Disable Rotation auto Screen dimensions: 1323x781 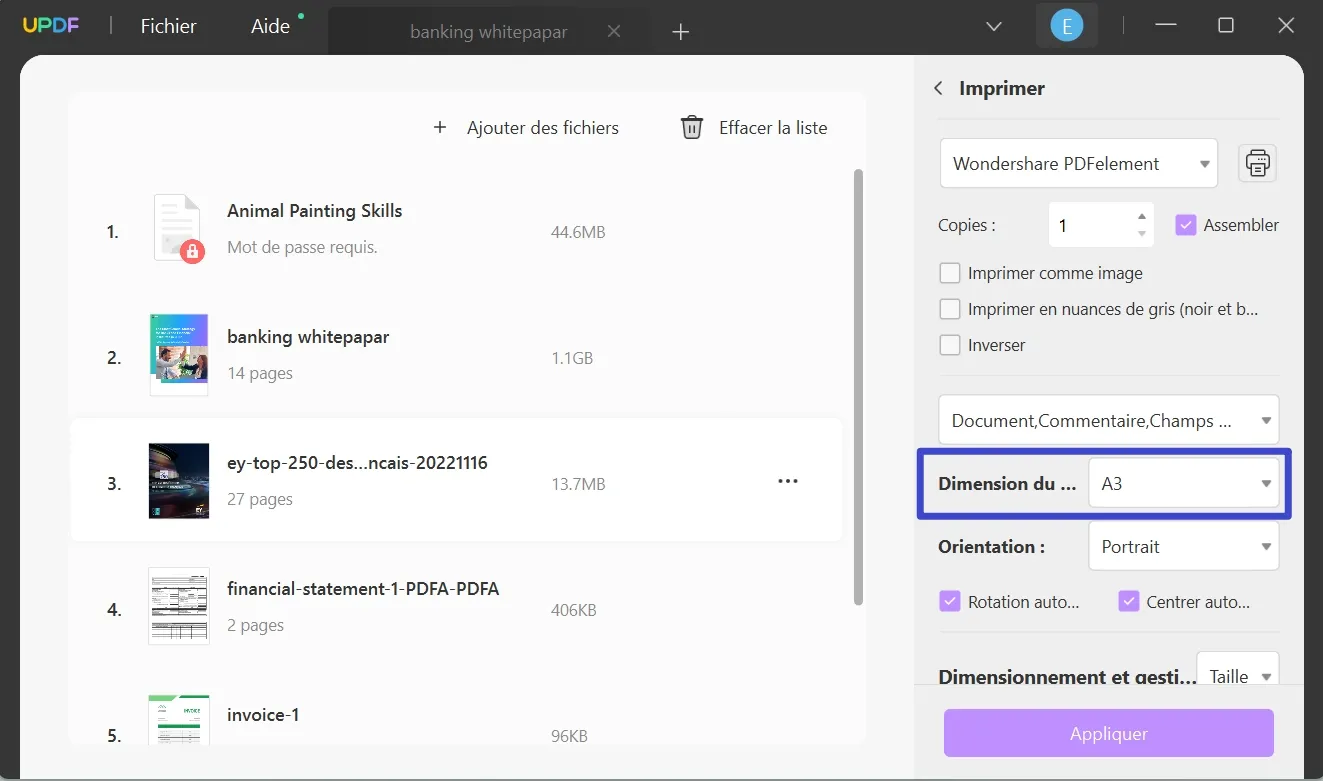949,601
